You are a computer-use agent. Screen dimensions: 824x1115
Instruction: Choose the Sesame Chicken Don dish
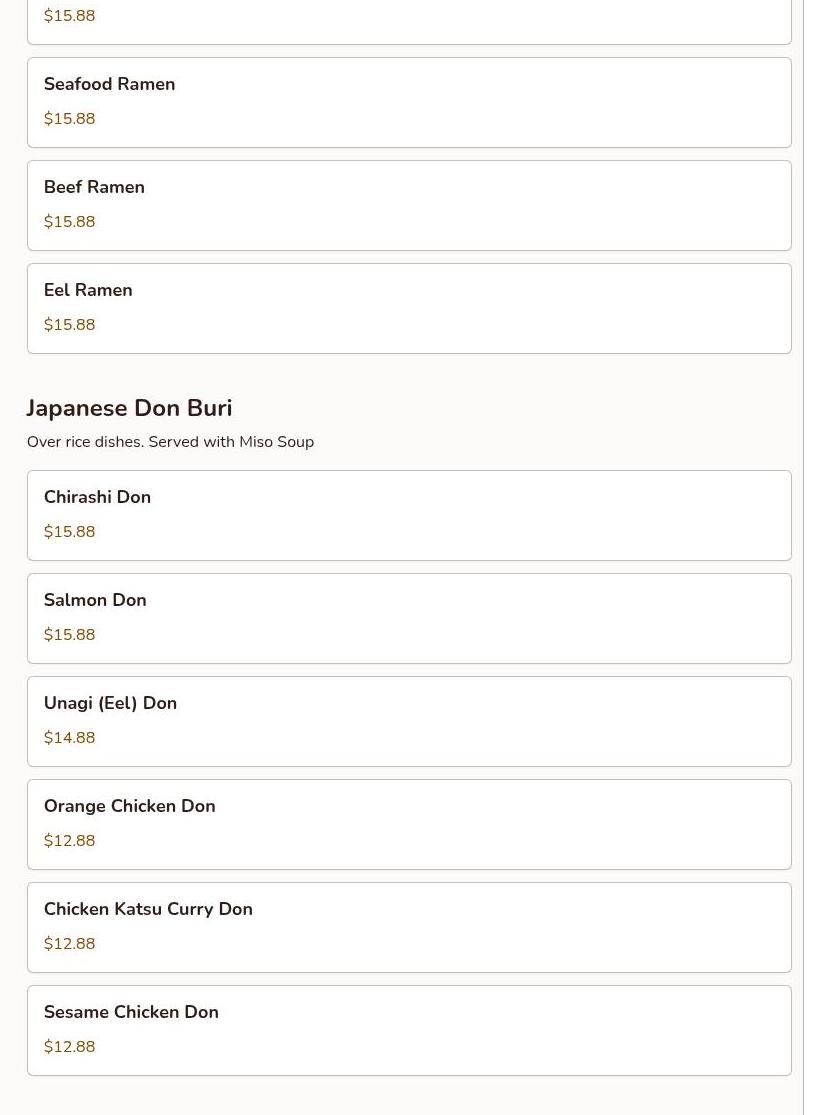click(x=409, y=1031)
